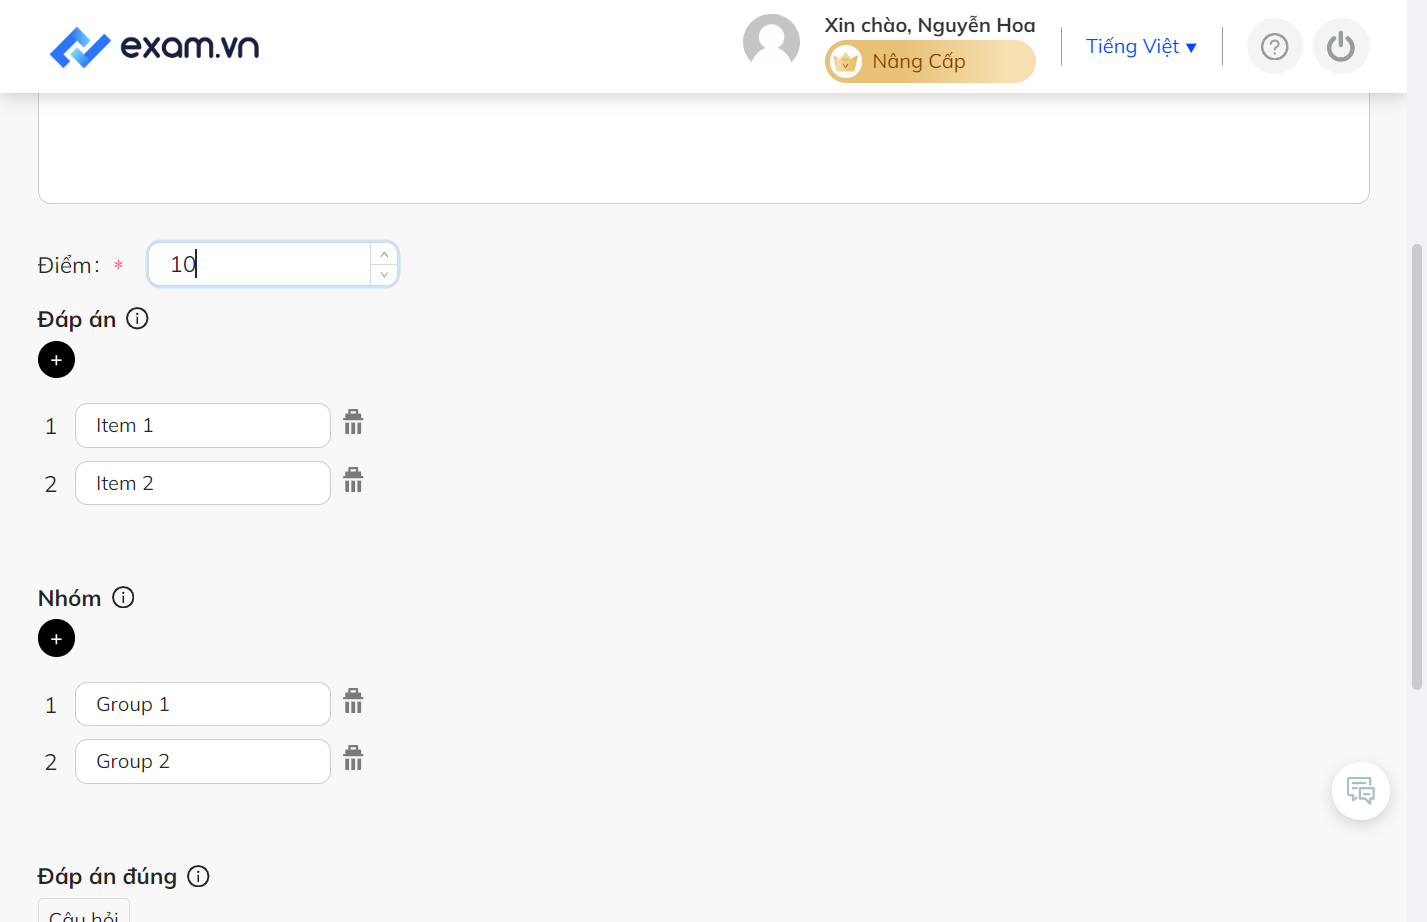Screen dimensions: 1427x922
Task: Click the Group 1 text field
Action: 203,704
